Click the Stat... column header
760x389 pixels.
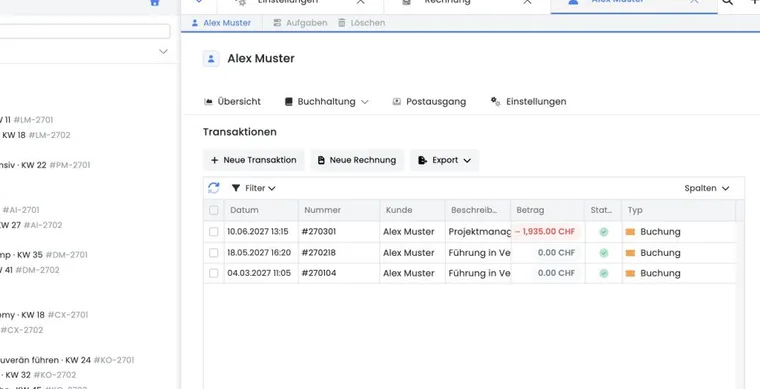click(x=603, y=210)
